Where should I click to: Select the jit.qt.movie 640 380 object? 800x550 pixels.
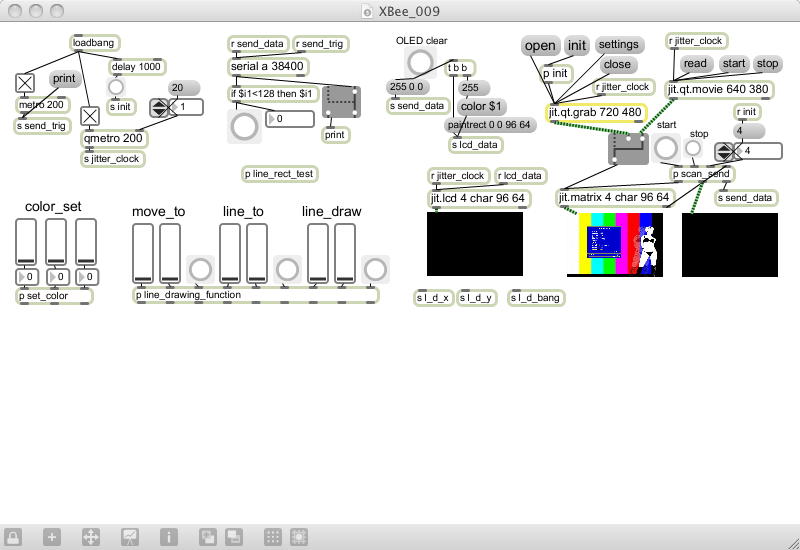click(718, 90)
